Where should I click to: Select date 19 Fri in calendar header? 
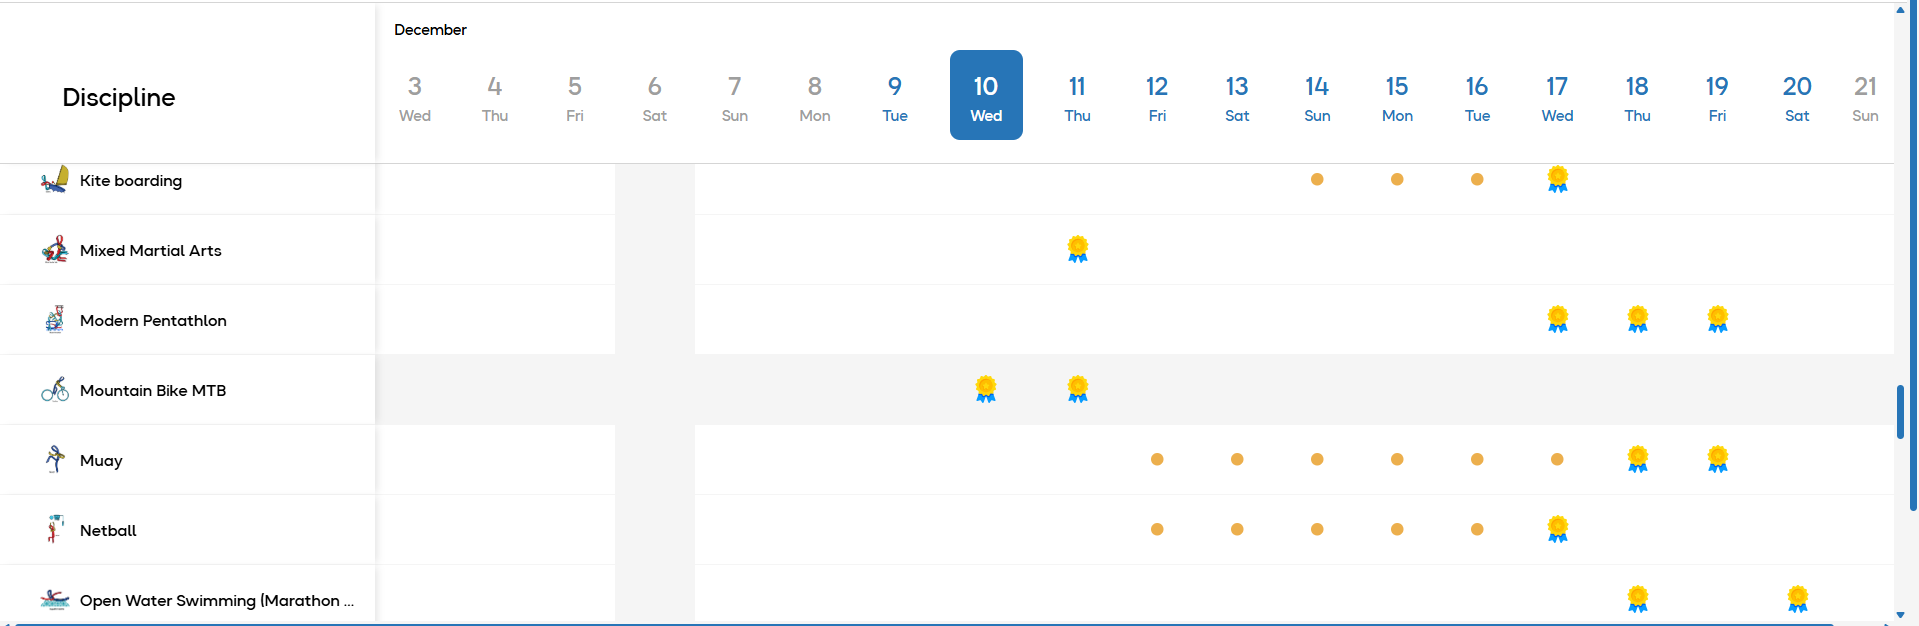(1717, 97)
